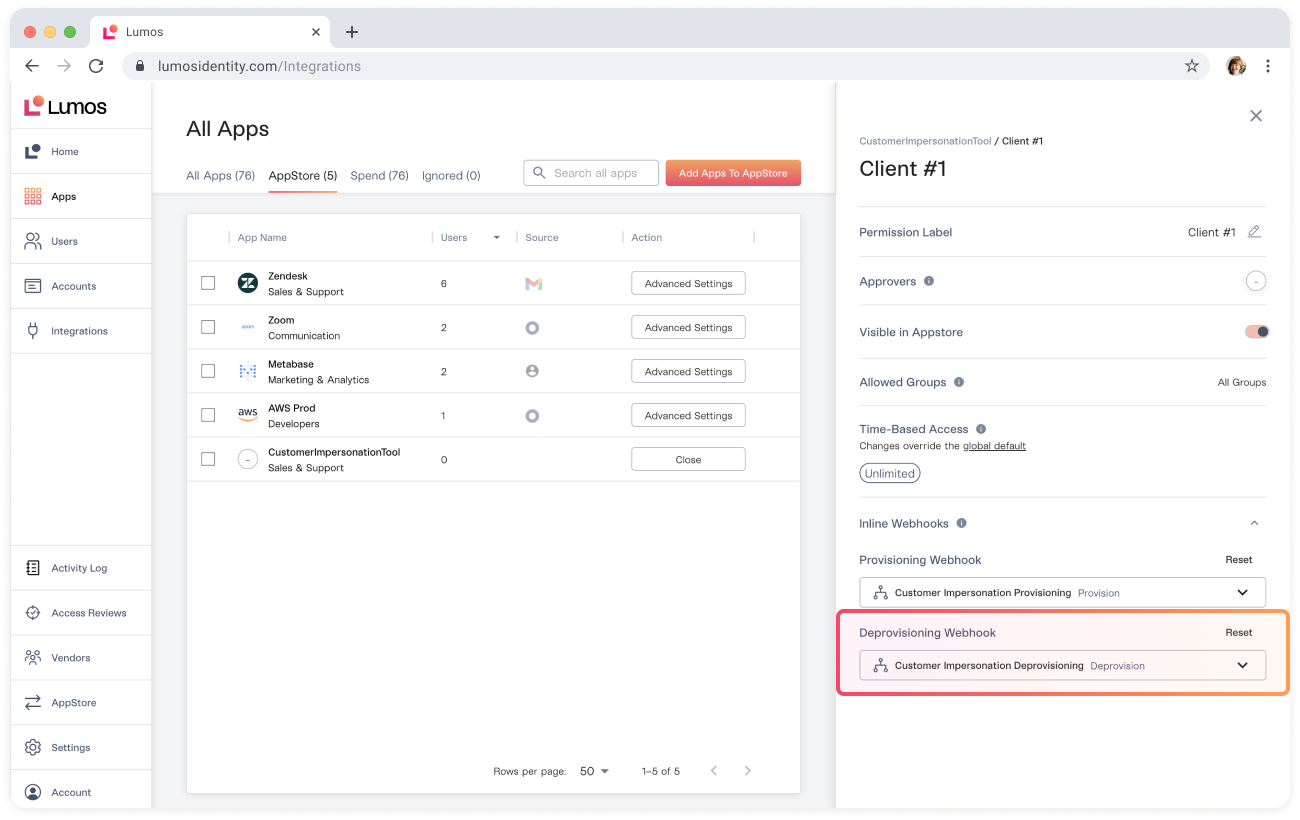Open Advanced Settings for Zoom
1300x820 pixels.
coord(688,328)
